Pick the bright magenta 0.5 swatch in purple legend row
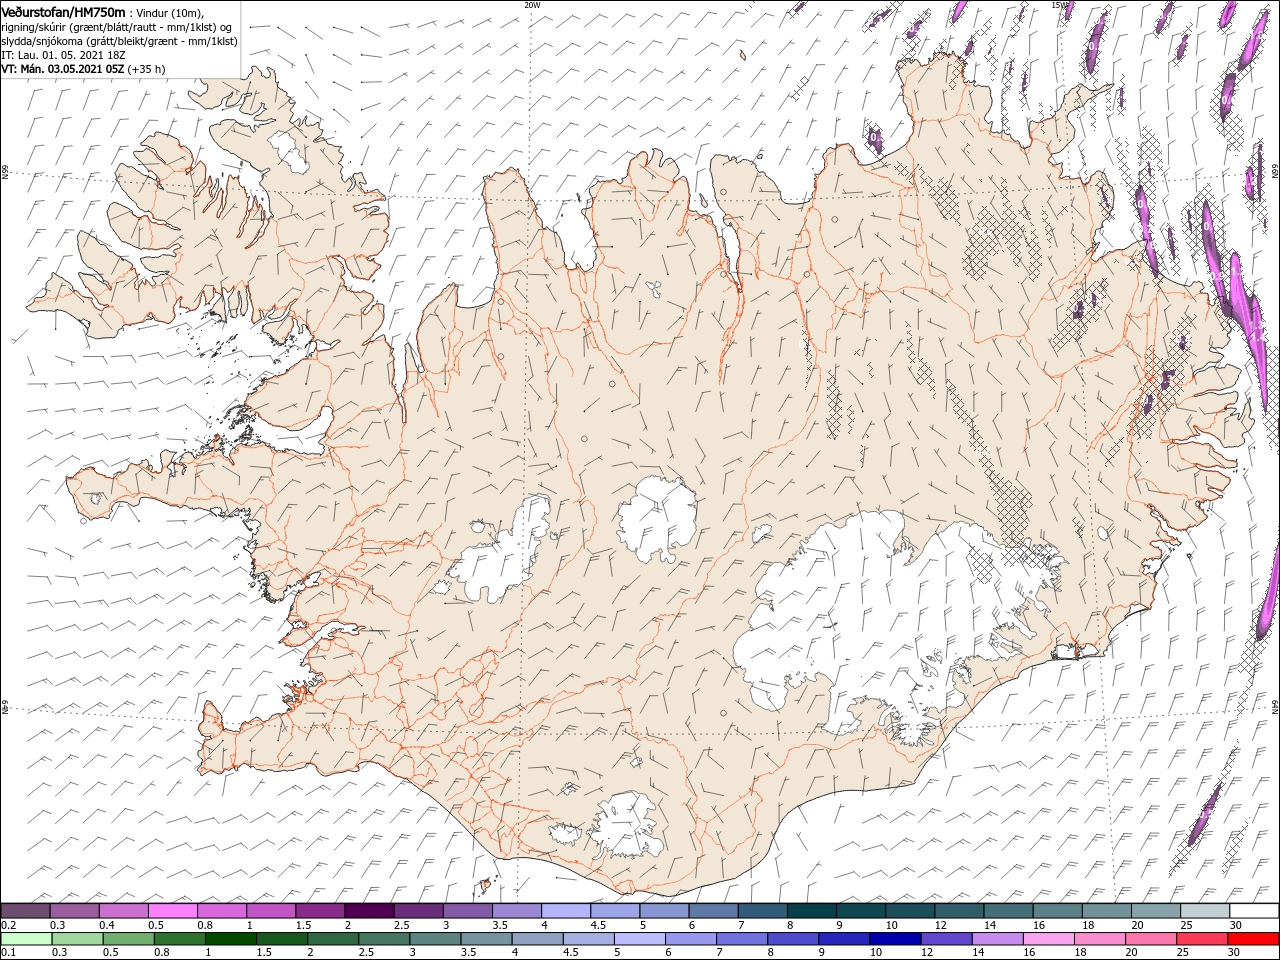Screen dimensions: 1280x960 tap(173, 911)
